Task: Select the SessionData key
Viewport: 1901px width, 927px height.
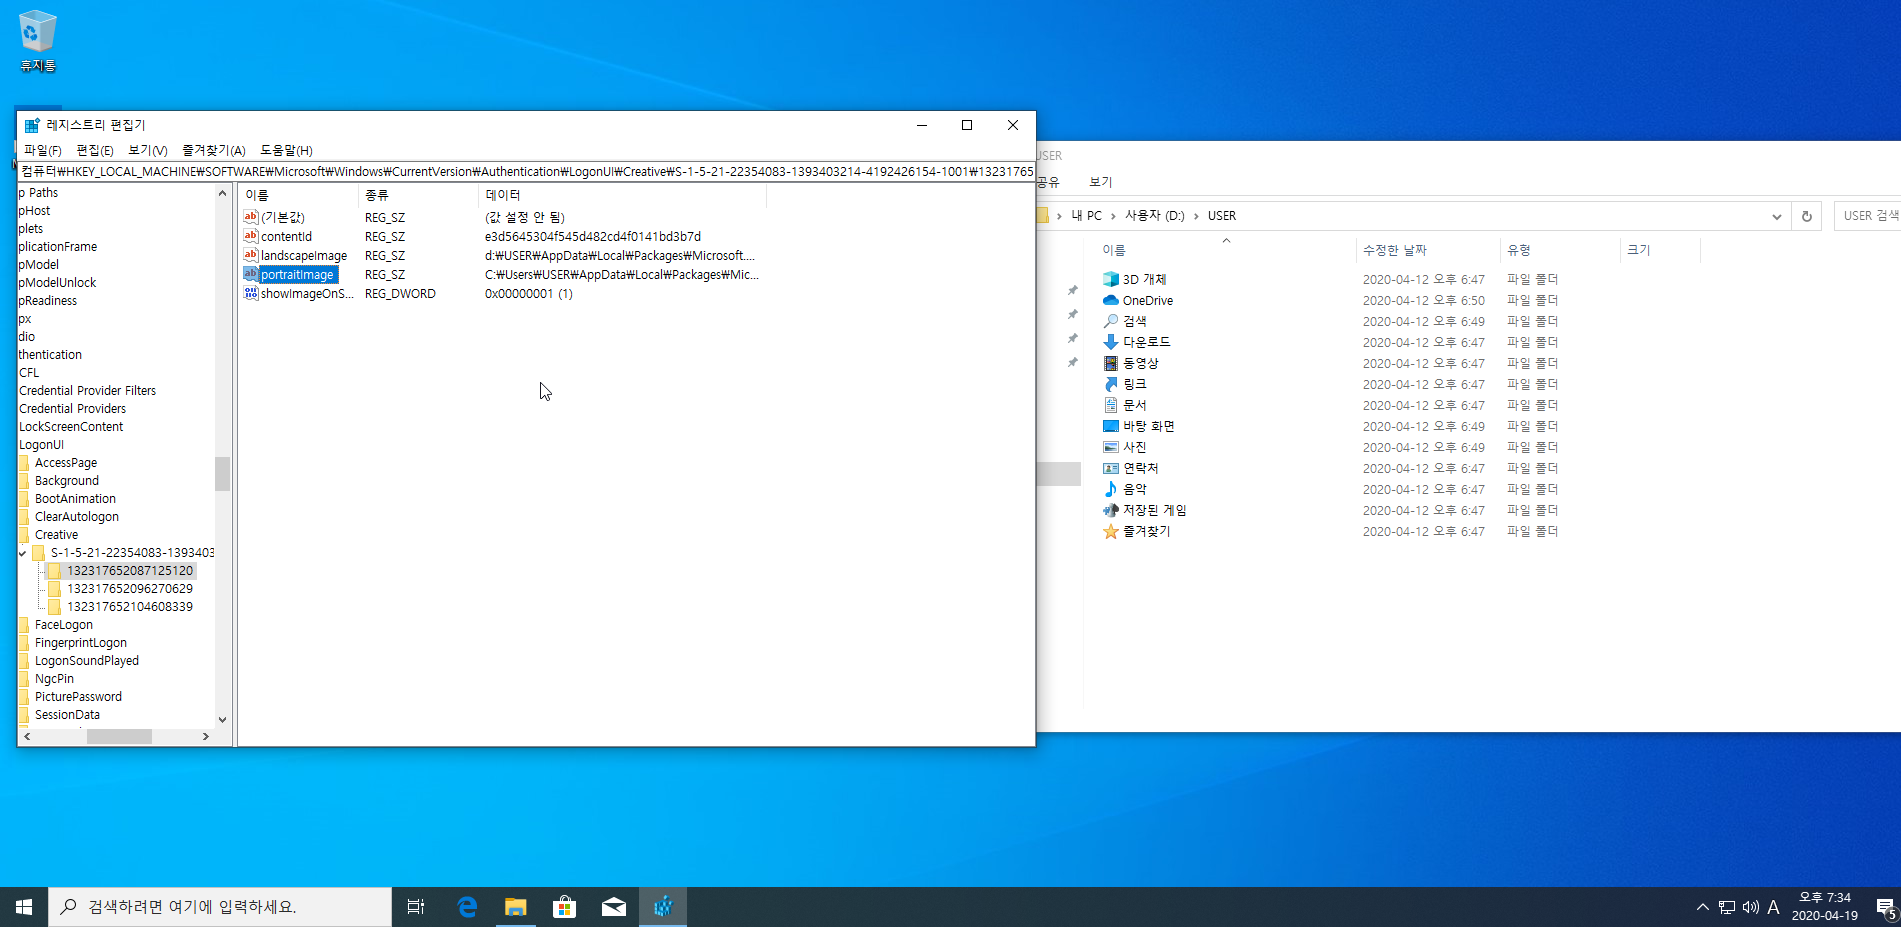Action: click(67, 715)
